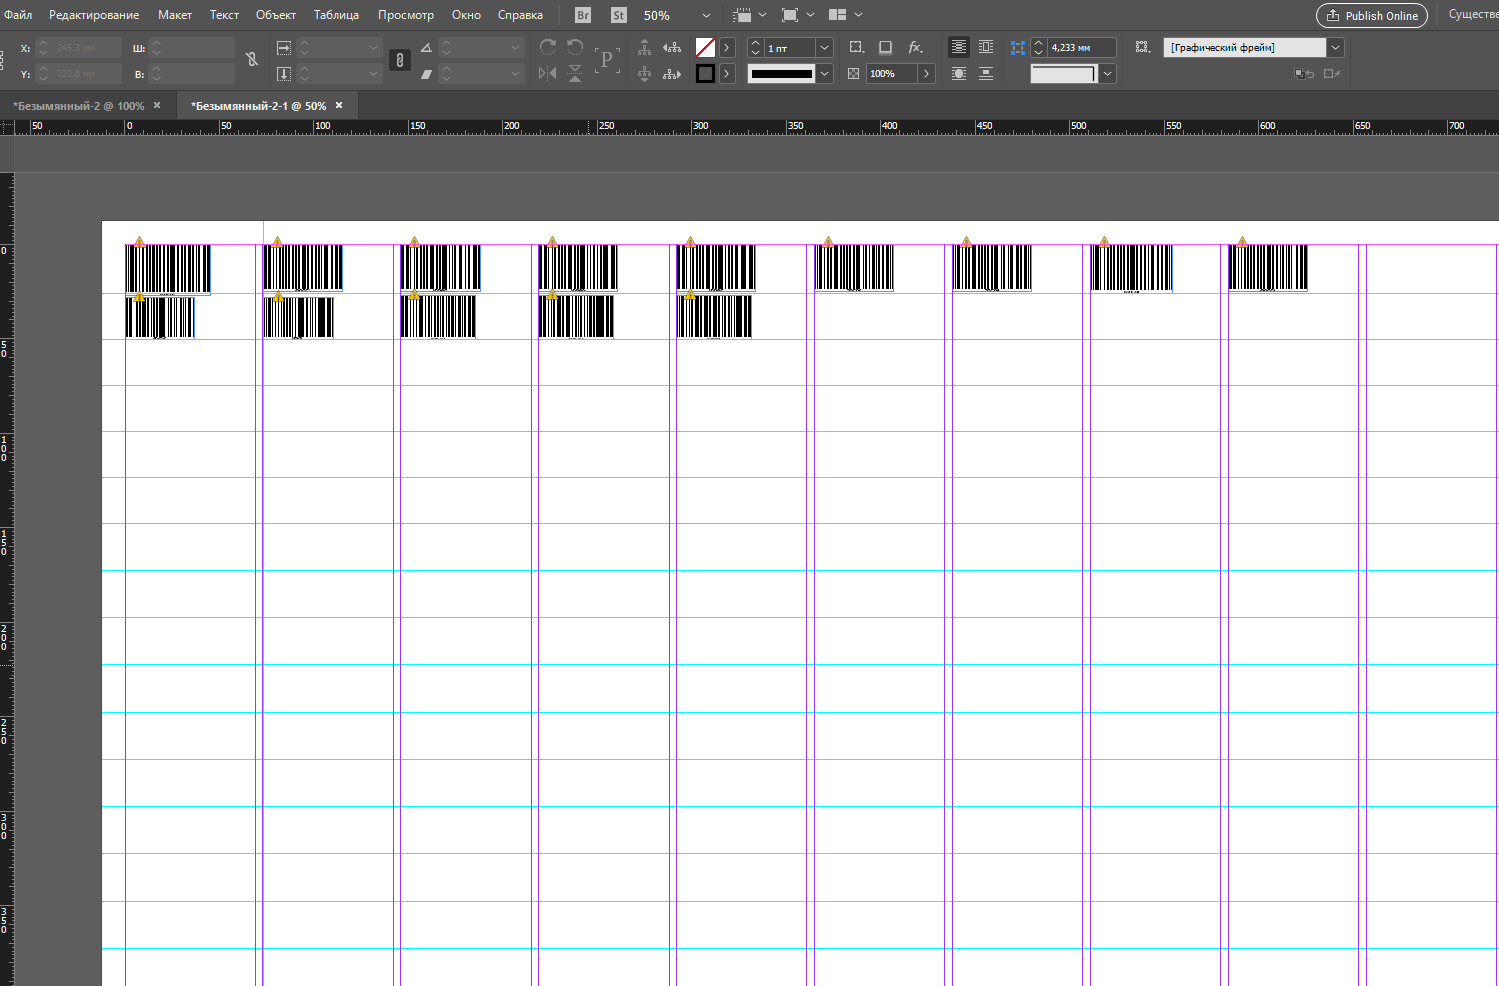Screen dimensions: 1499x986
Task: Toggle the constrain width and height proportions icon
Action: tap(252, 60)
